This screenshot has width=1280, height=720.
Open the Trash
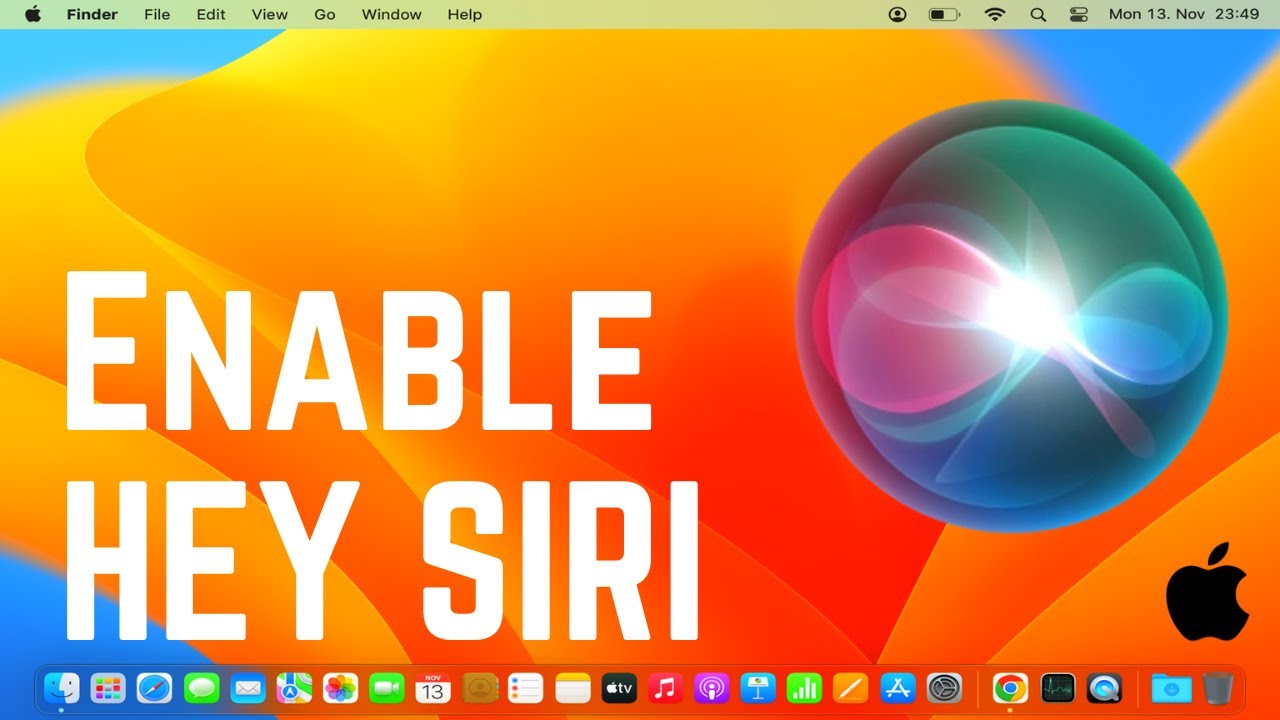(x=1217, y=688)
